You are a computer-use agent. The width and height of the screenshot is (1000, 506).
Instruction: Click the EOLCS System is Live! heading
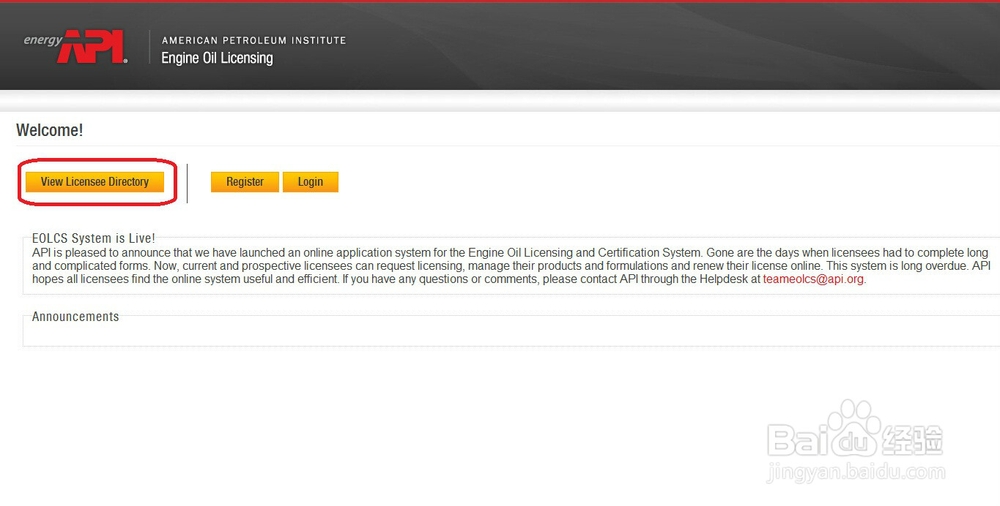(x=94, y=238)
